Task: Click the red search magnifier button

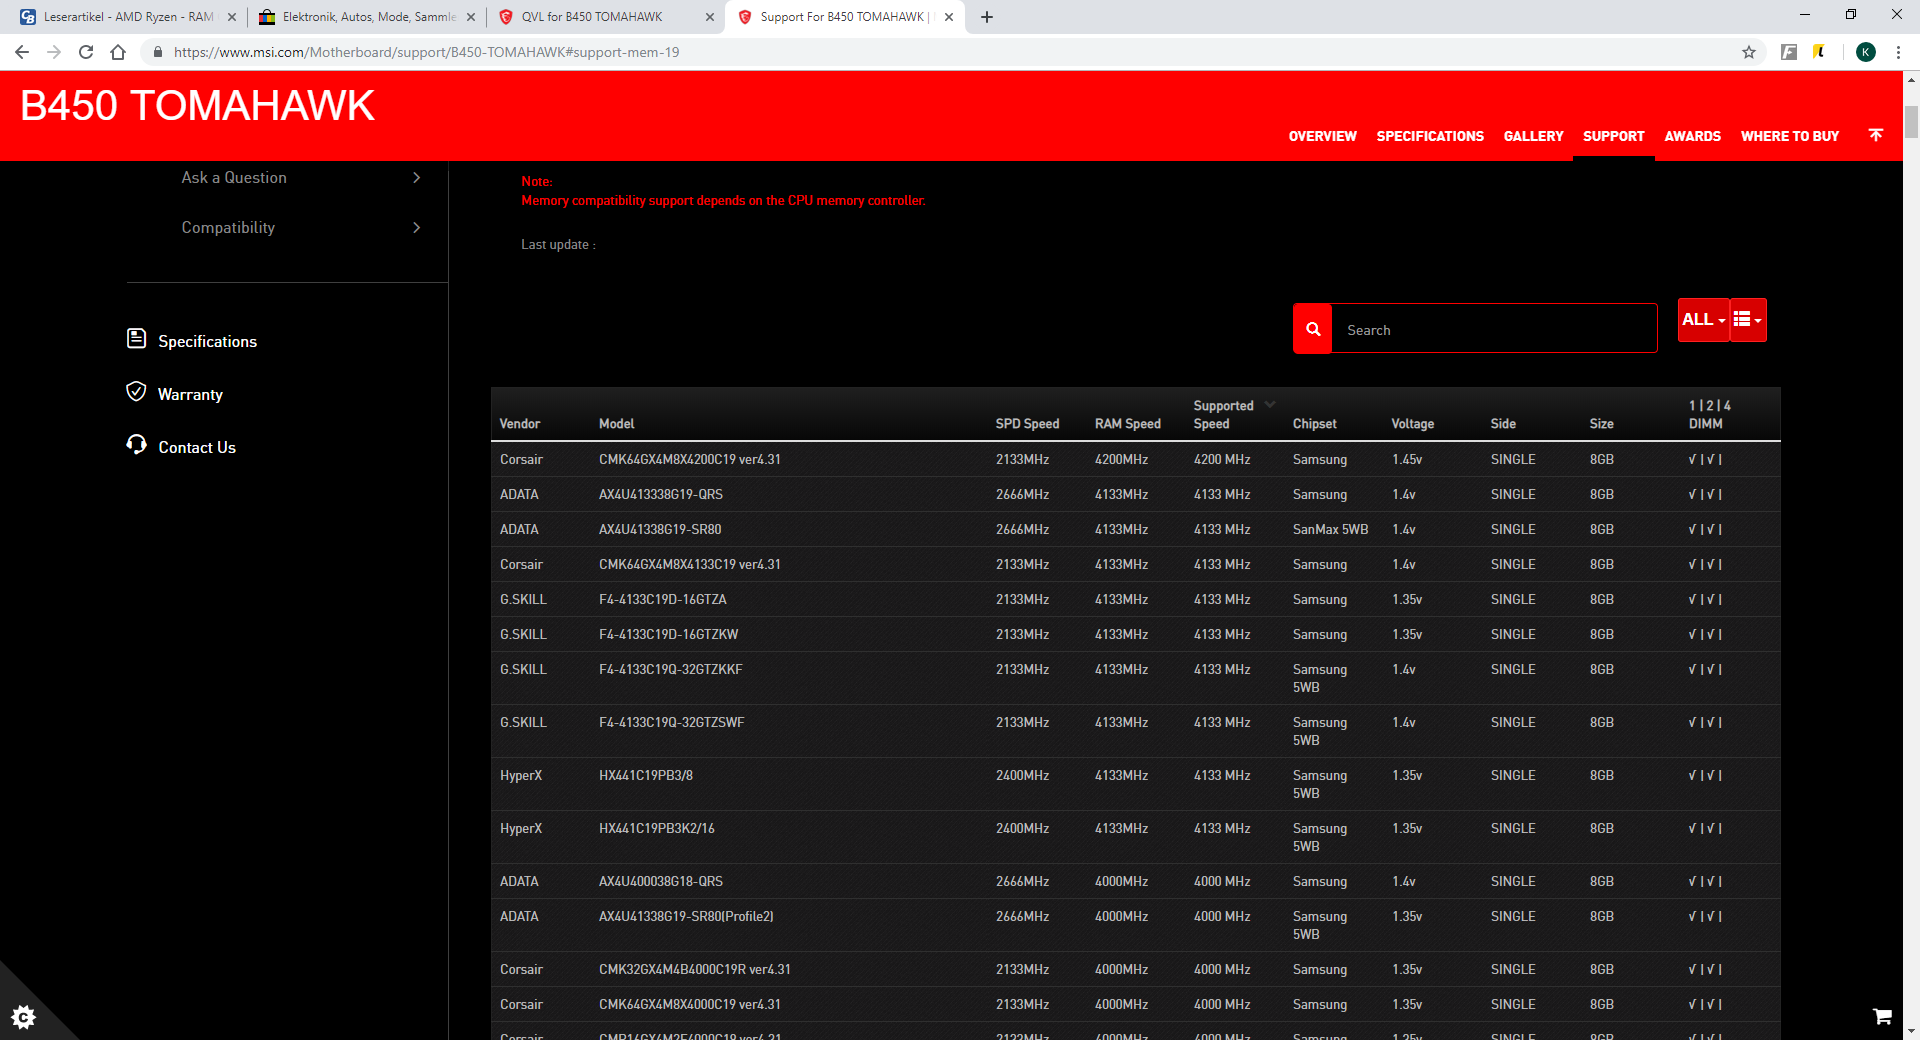Action: click(x=1312, y=329)
